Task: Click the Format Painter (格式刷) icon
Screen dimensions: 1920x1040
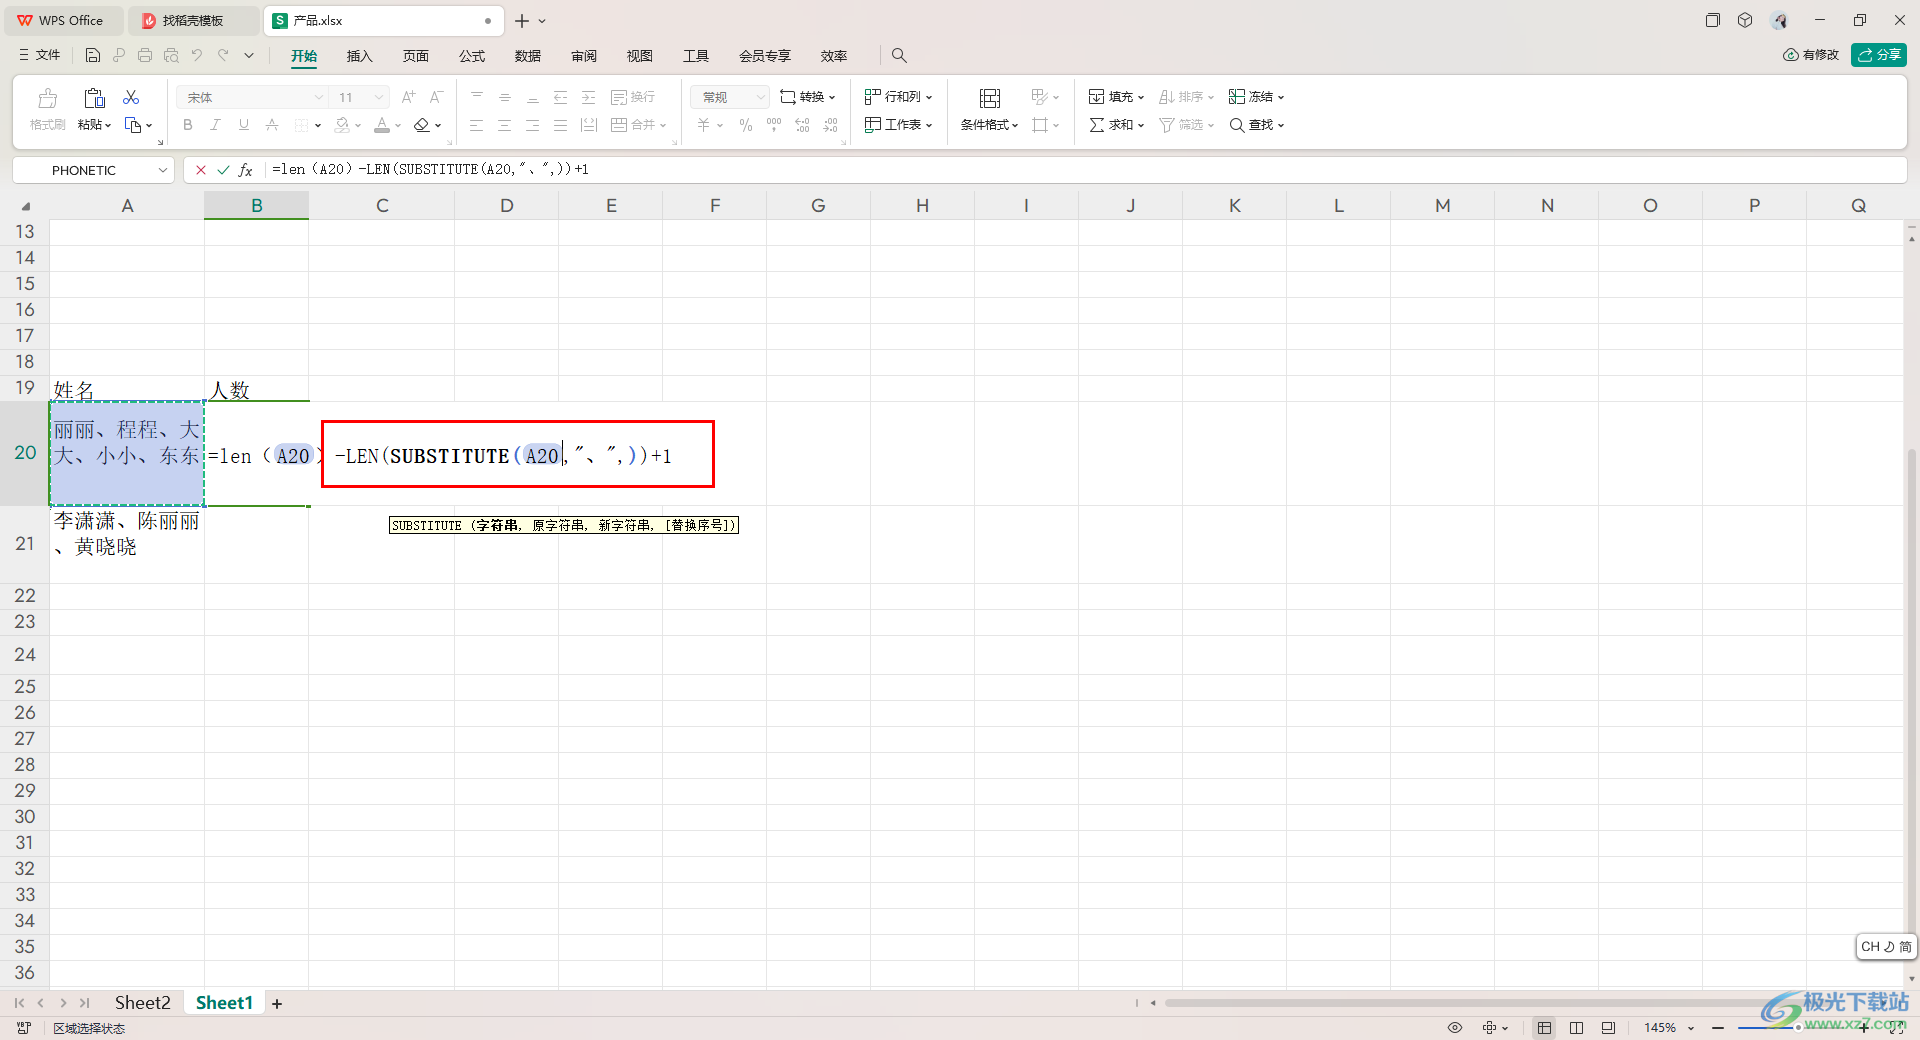Action: [x=47, y=98]
